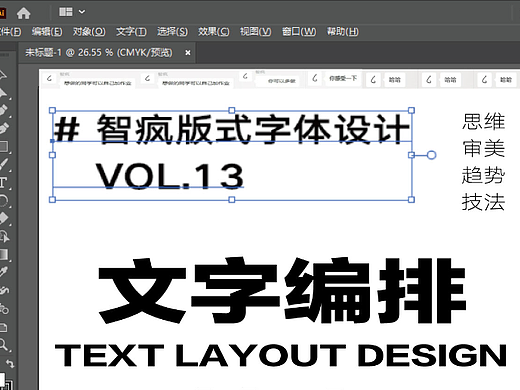
Task: Open the 效果(C) menu
Action: pyautogui.click(x=214, y=32)
